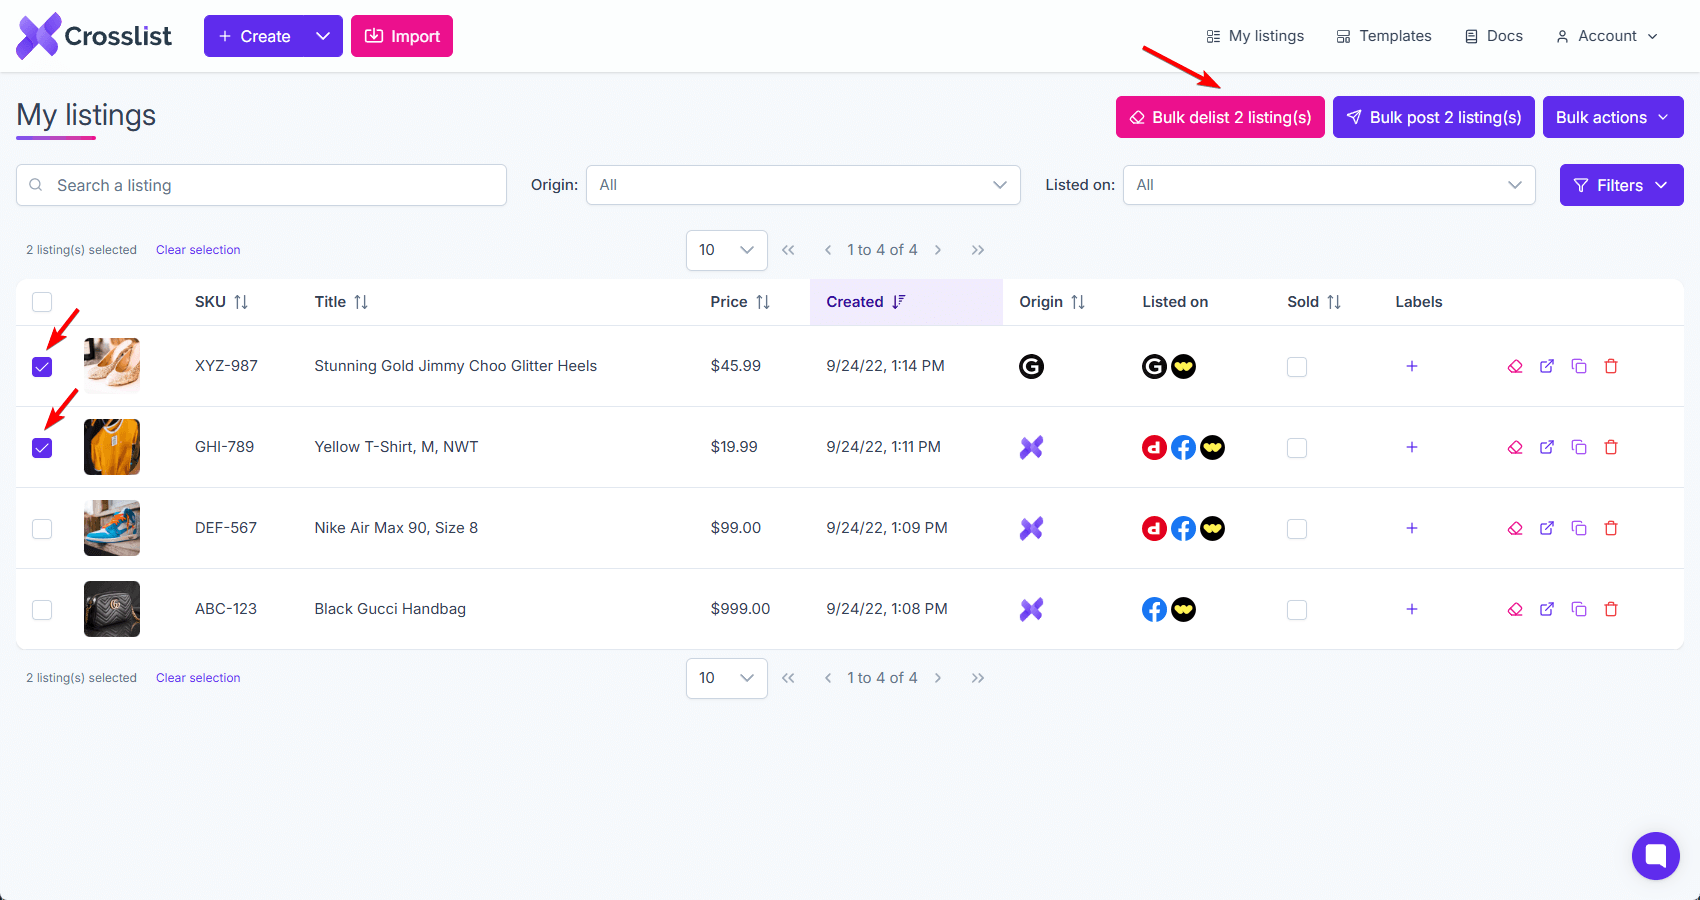
Task: Duplicate the Jimmy Choo Glitter Heels listing
Action: coord(1579,366)
